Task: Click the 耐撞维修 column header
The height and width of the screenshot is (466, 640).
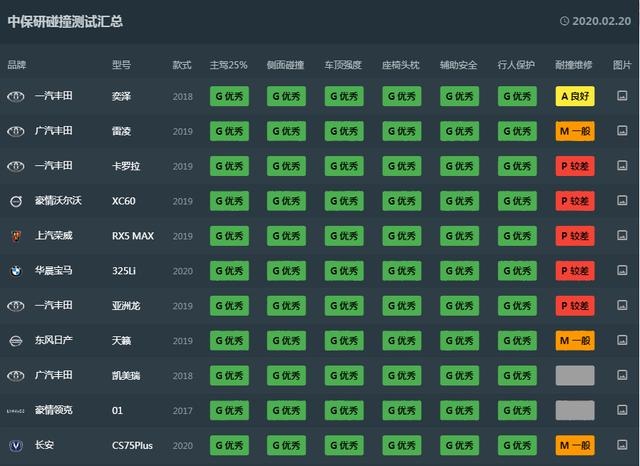Action: (574, 65)
